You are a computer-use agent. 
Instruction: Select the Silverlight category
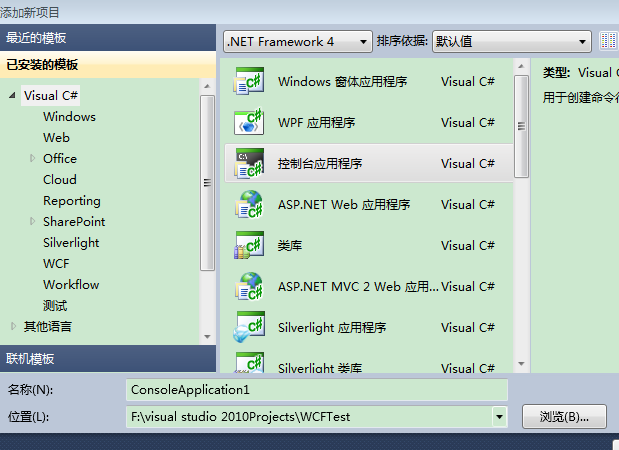pyautogui.click(x=71, y=242)
